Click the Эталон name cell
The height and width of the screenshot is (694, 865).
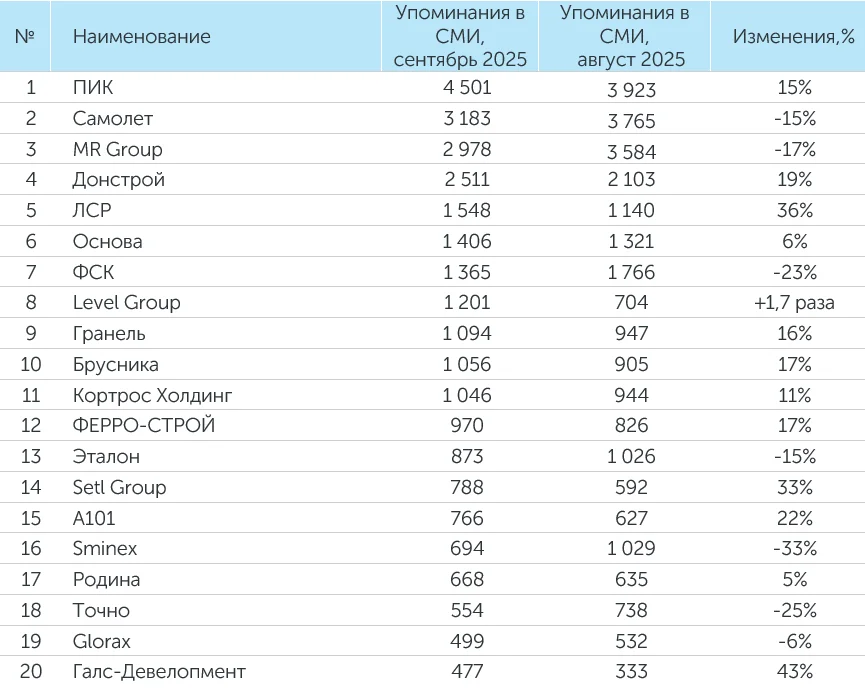pos(106,457)
